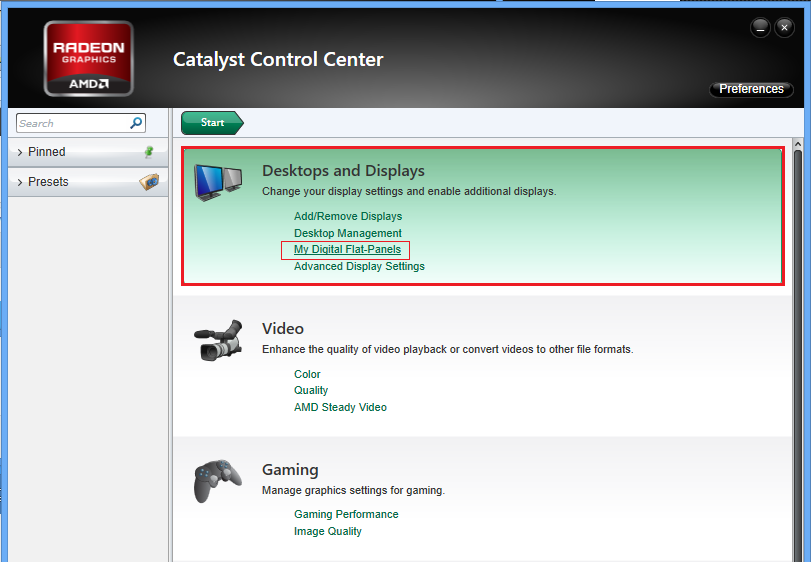Click the dual monitors Desktops and Displays icon
Image resolution: width=811 pixels, height=562 pixels.
(218, 182)
